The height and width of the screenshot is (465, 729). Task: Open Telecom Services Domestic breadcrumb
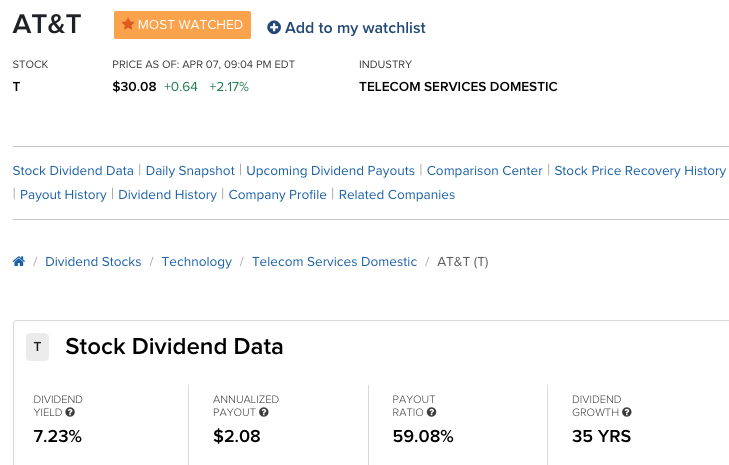point(334,262)
